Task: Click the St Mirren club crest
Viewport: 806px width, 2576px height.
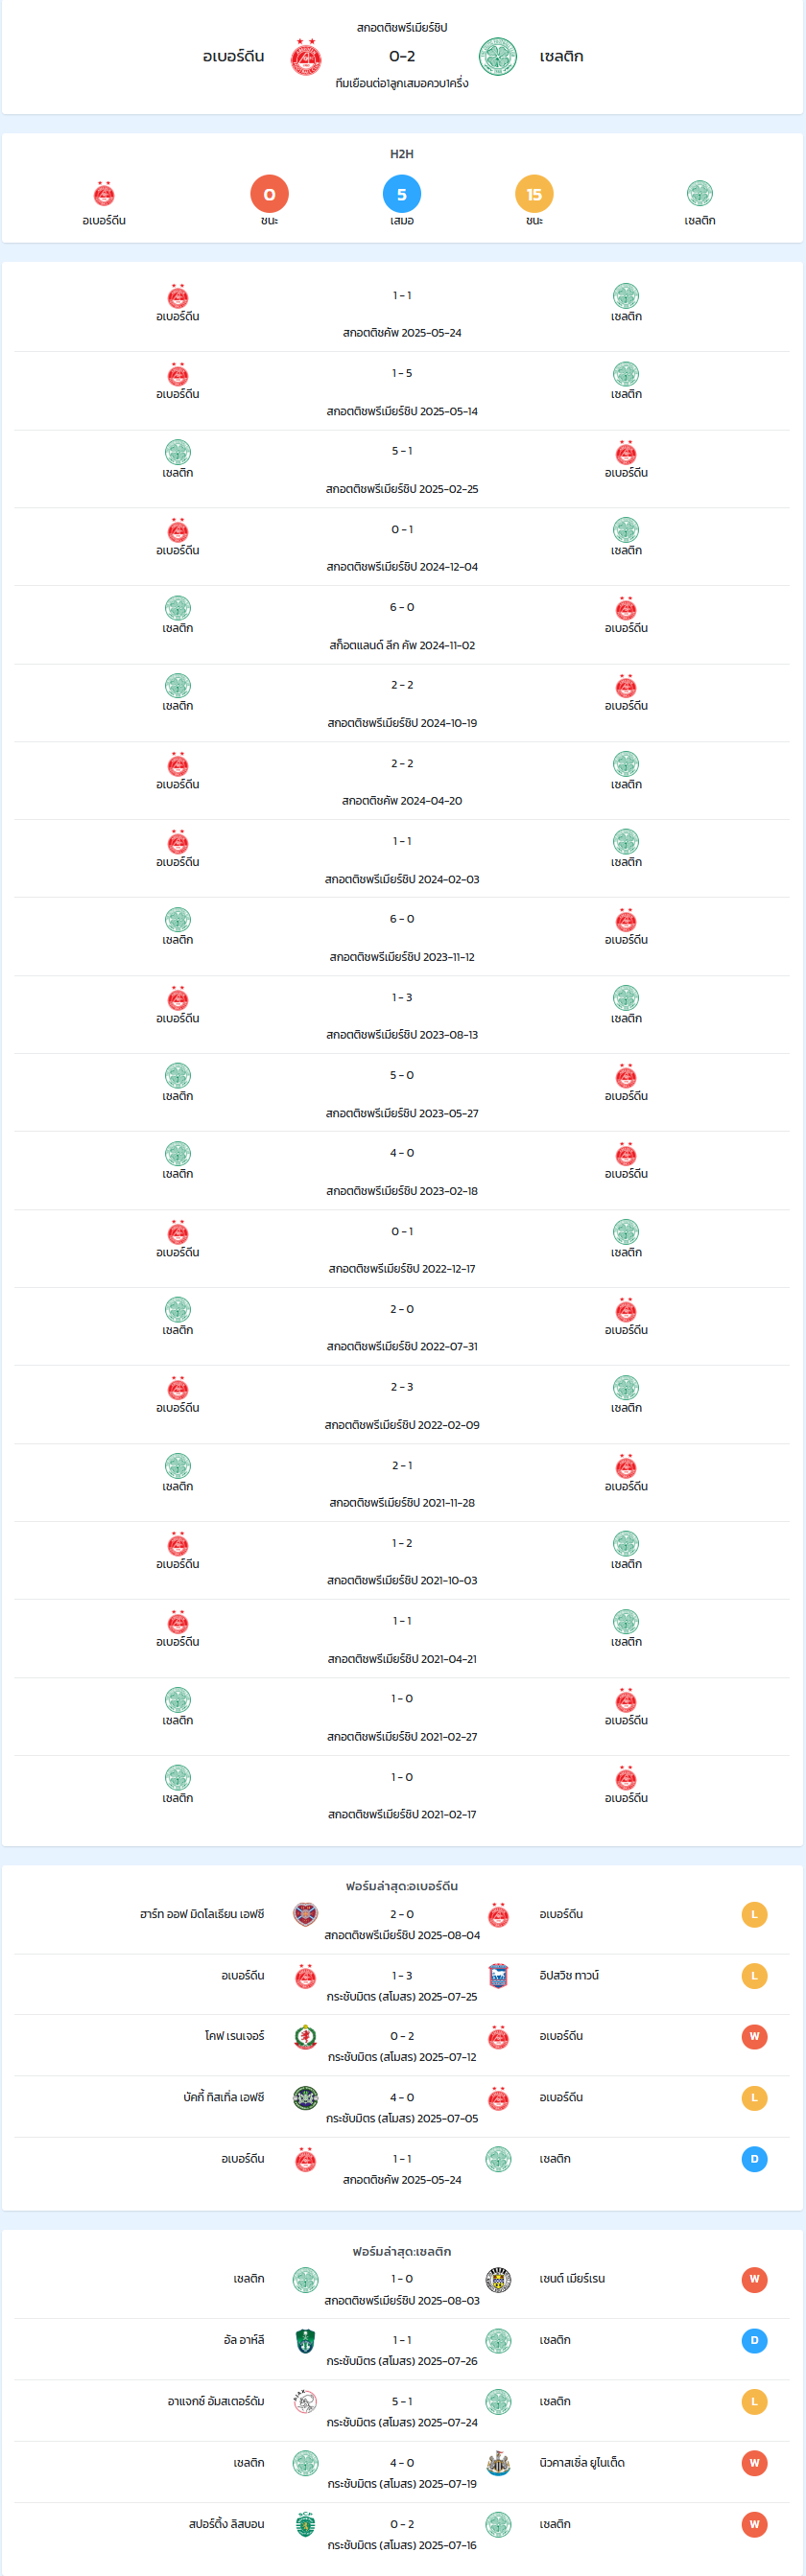Action: pyautogui.click(x=498, y=2279)
